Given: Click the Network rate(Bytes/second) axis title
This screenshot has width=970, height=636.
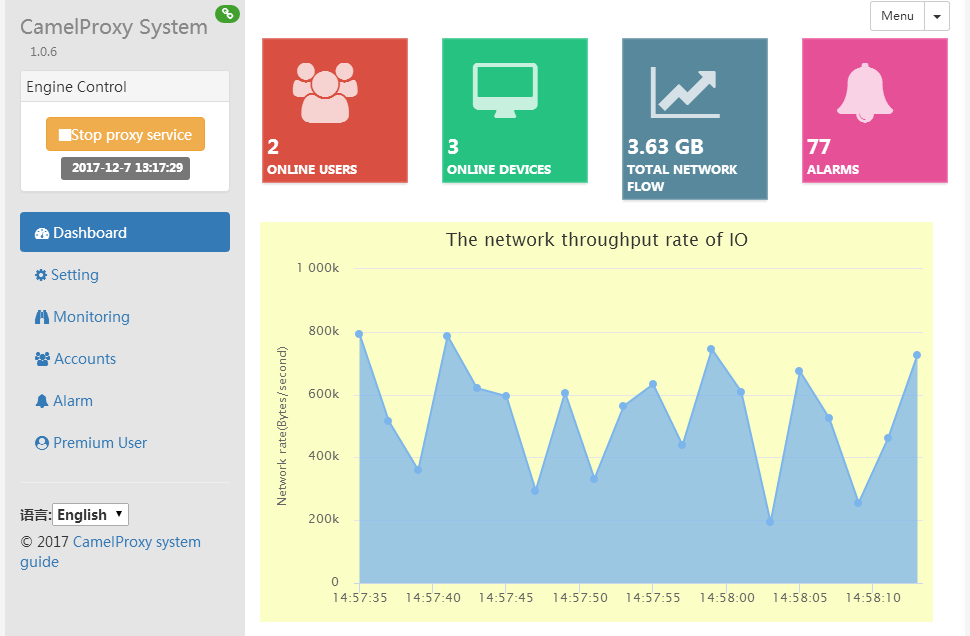Looking at the screenshot, I should (282, 426).
